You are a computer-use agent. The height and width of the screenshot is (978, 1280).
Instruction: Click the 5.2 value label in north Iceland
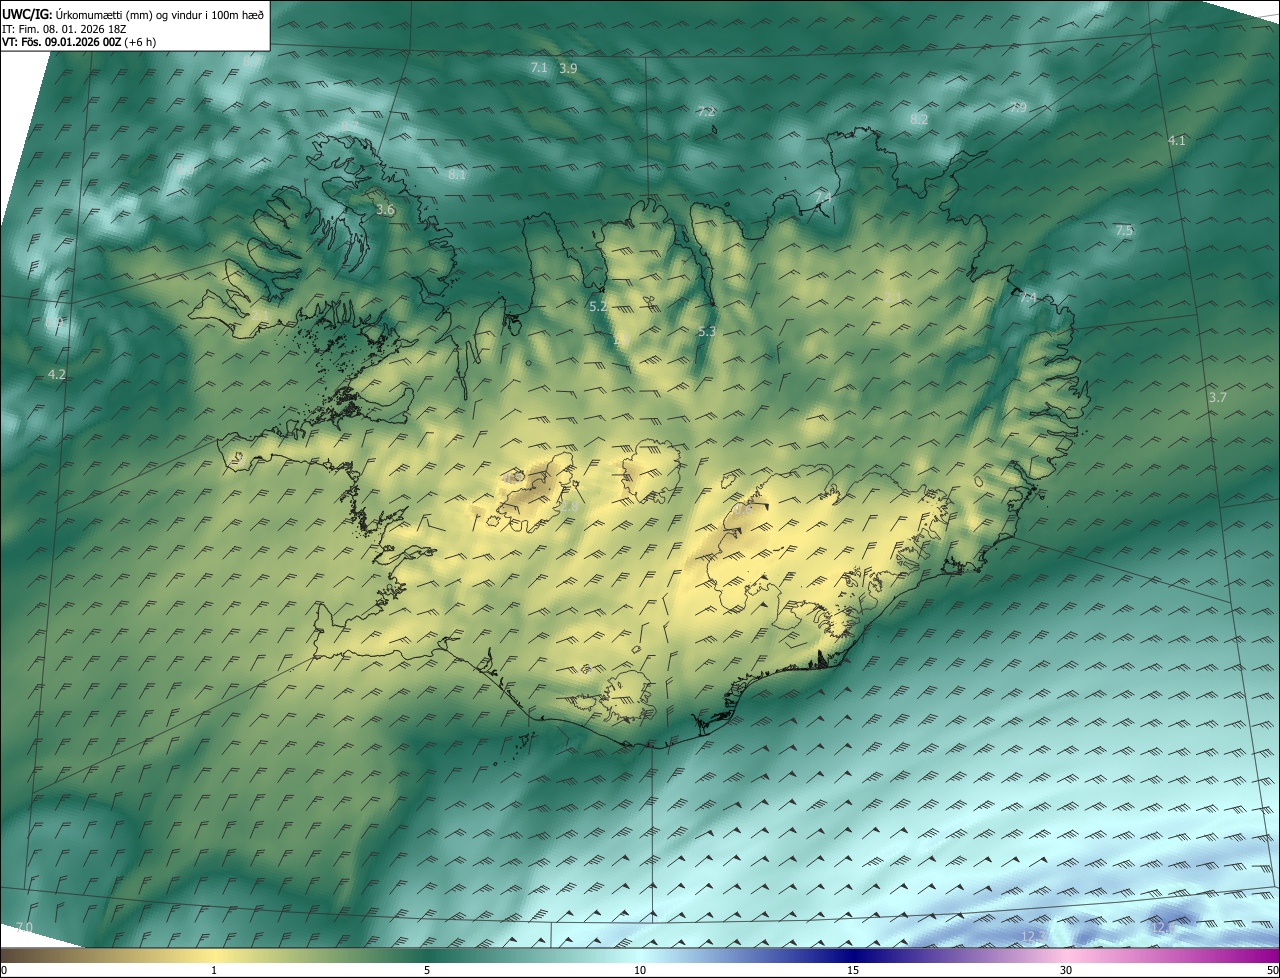tap(598, 307)
